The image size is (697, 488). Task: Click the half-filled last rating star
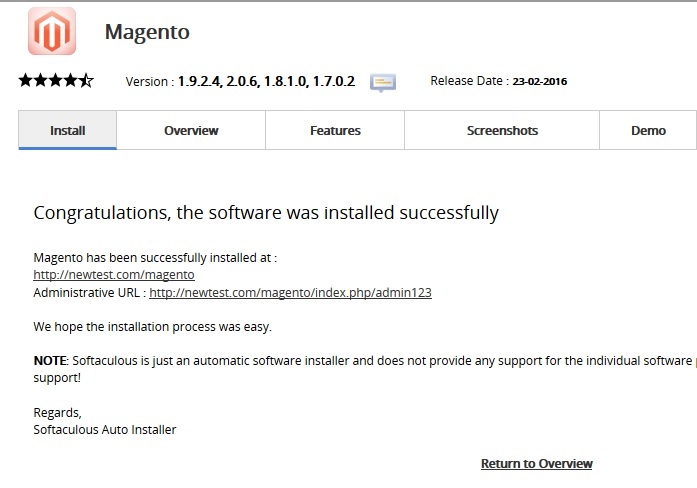[86, 80]
